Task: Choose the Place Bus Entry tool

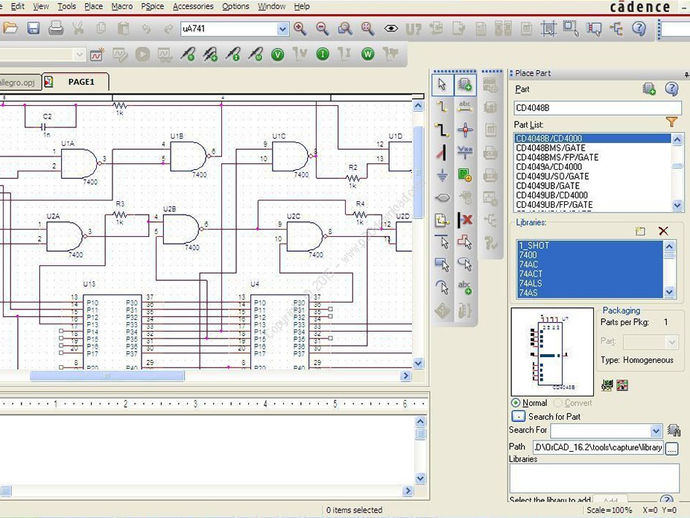Action: click(442, 152)
